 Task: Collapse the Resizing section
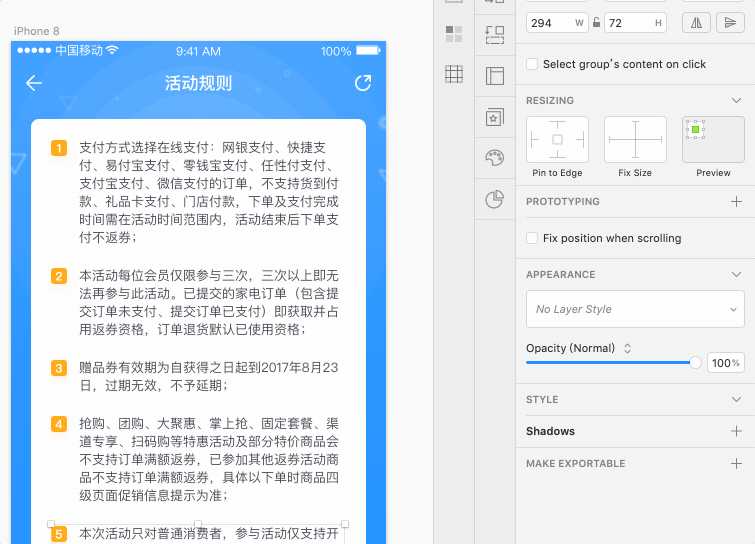point(736,101)
